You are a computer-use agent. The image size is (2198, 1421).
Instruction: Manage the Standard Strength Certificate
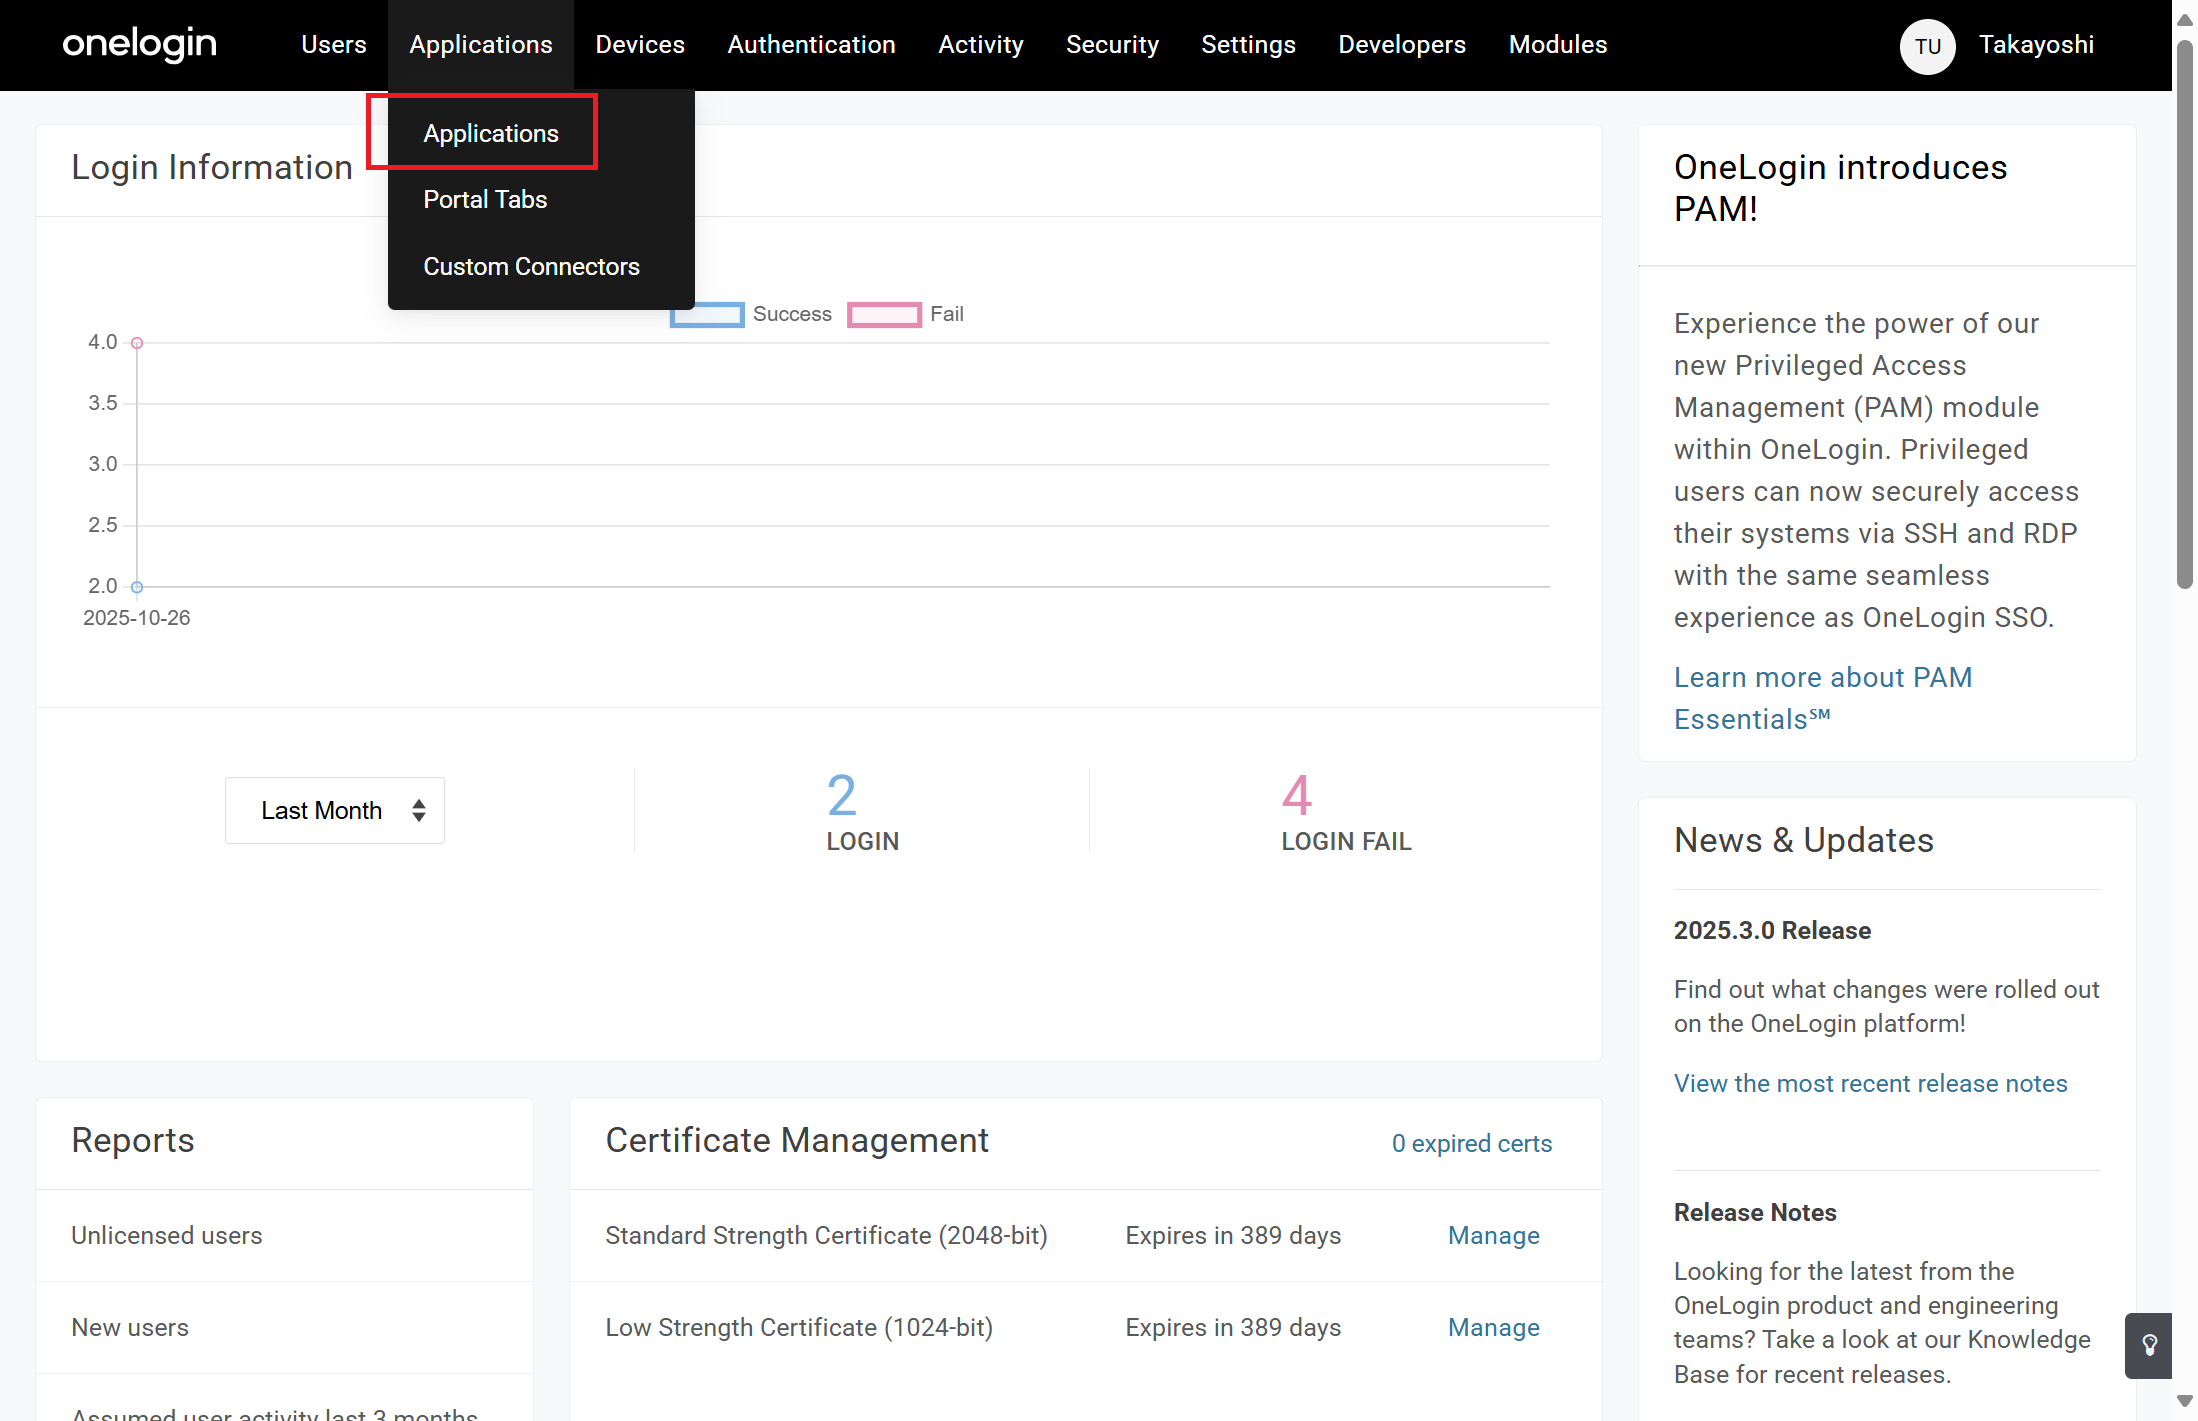(x=1493, y=1235)
